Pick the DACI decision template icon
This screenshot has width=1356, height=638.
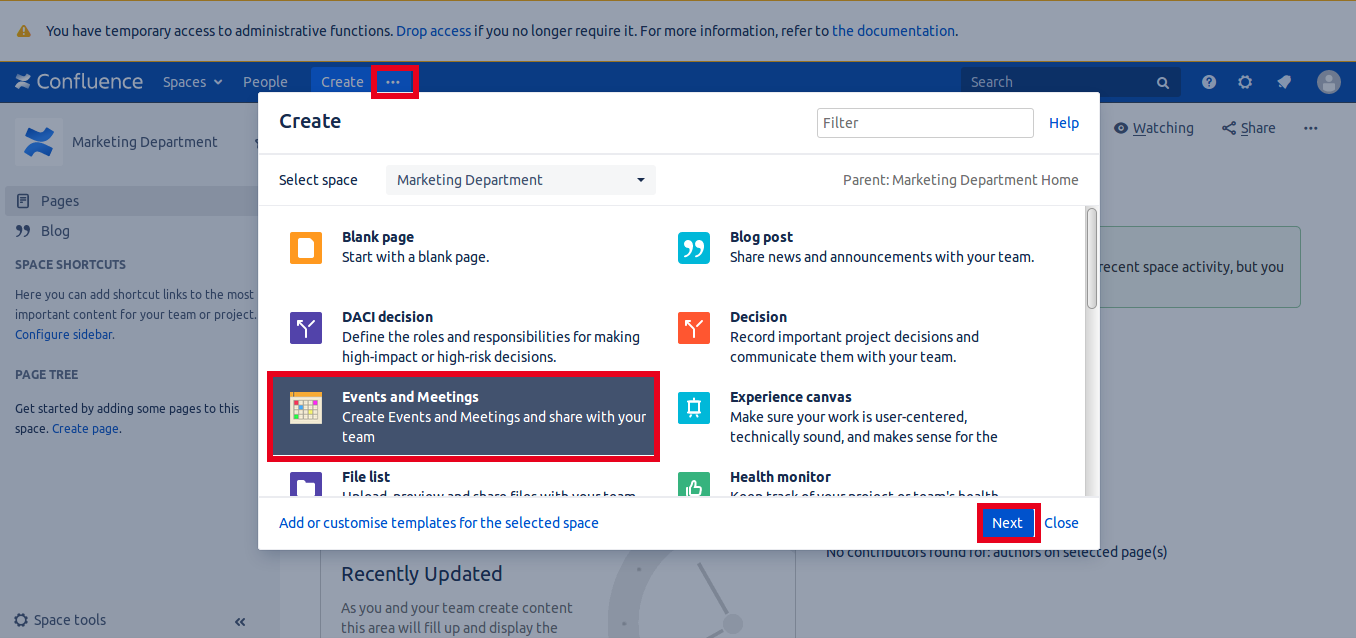click(306, 328)
